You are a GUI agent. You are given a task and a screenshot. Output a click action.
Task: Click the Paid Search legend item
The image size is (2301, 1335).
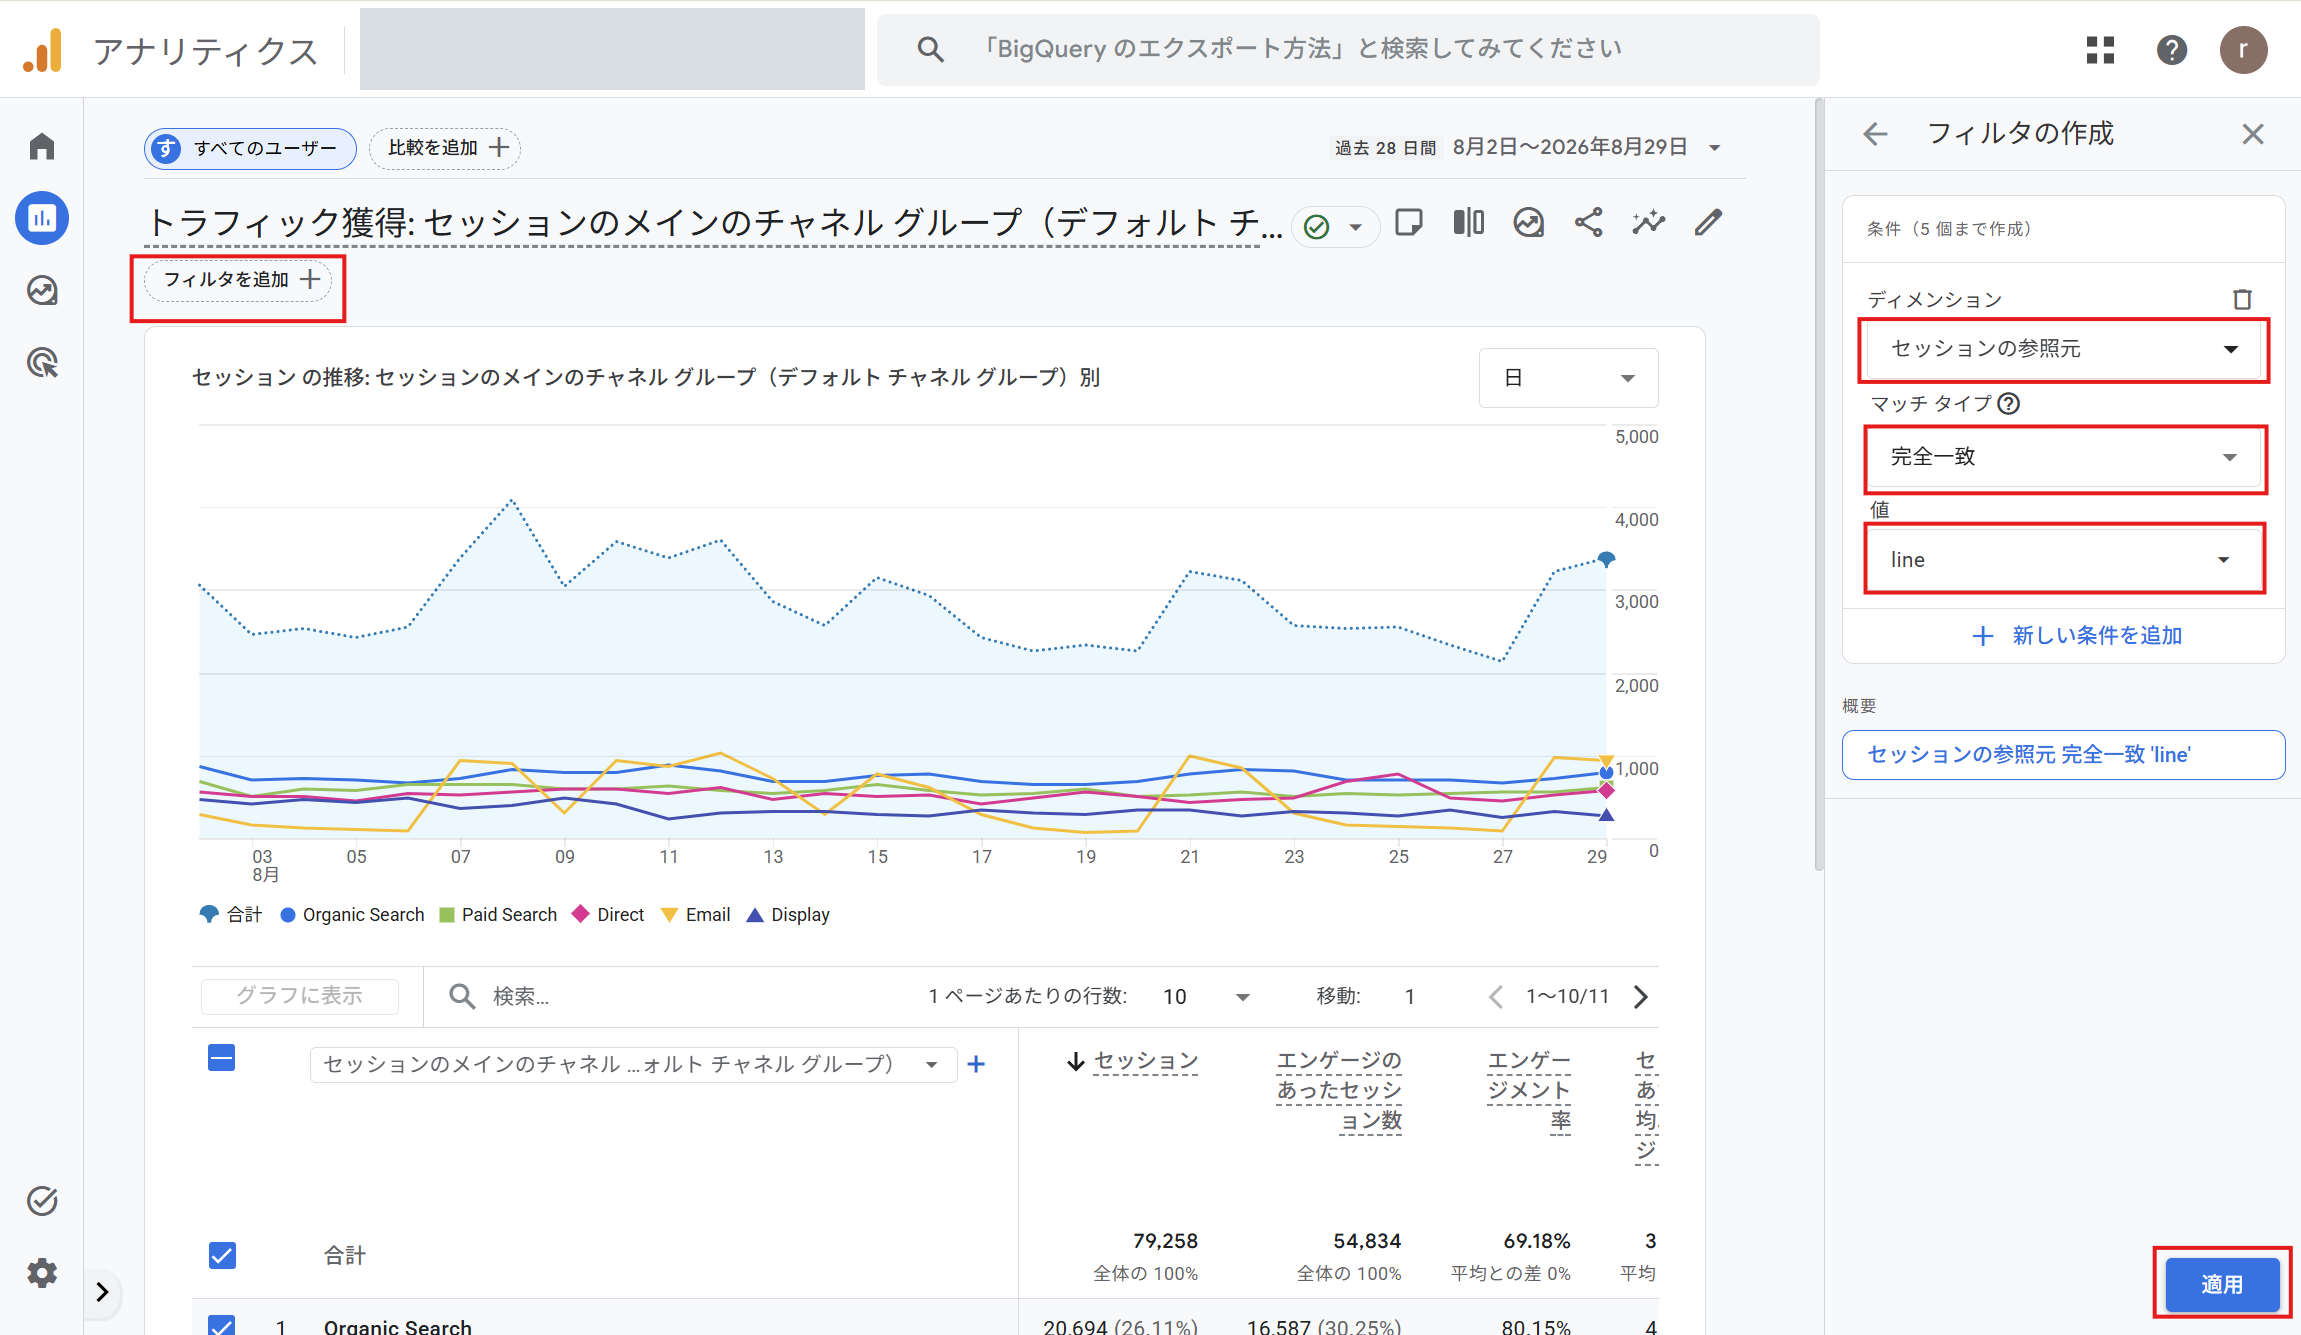[x=498, y=914]
